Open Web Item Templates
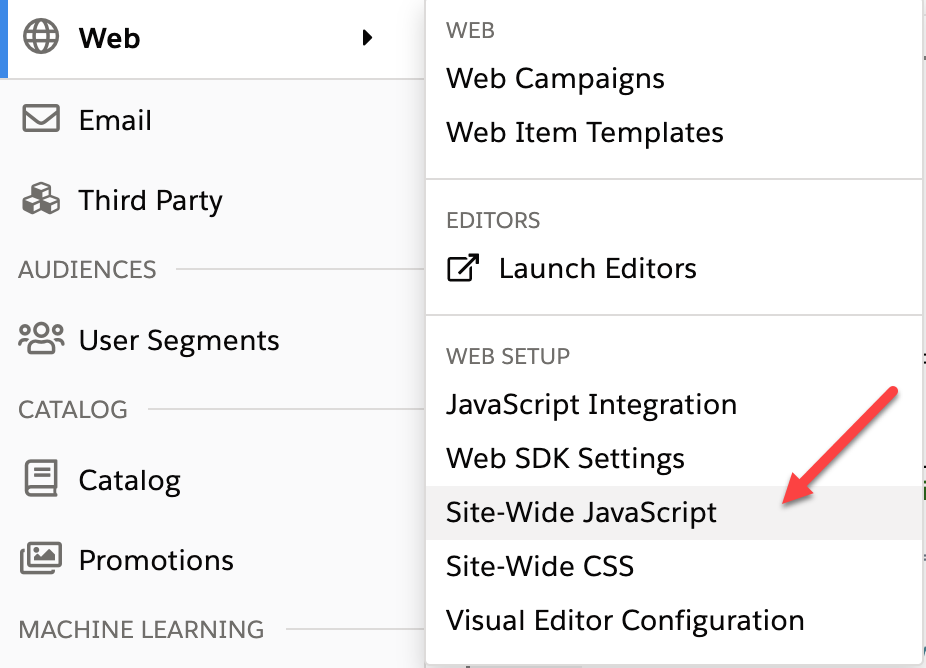 (x=585, y=132)
